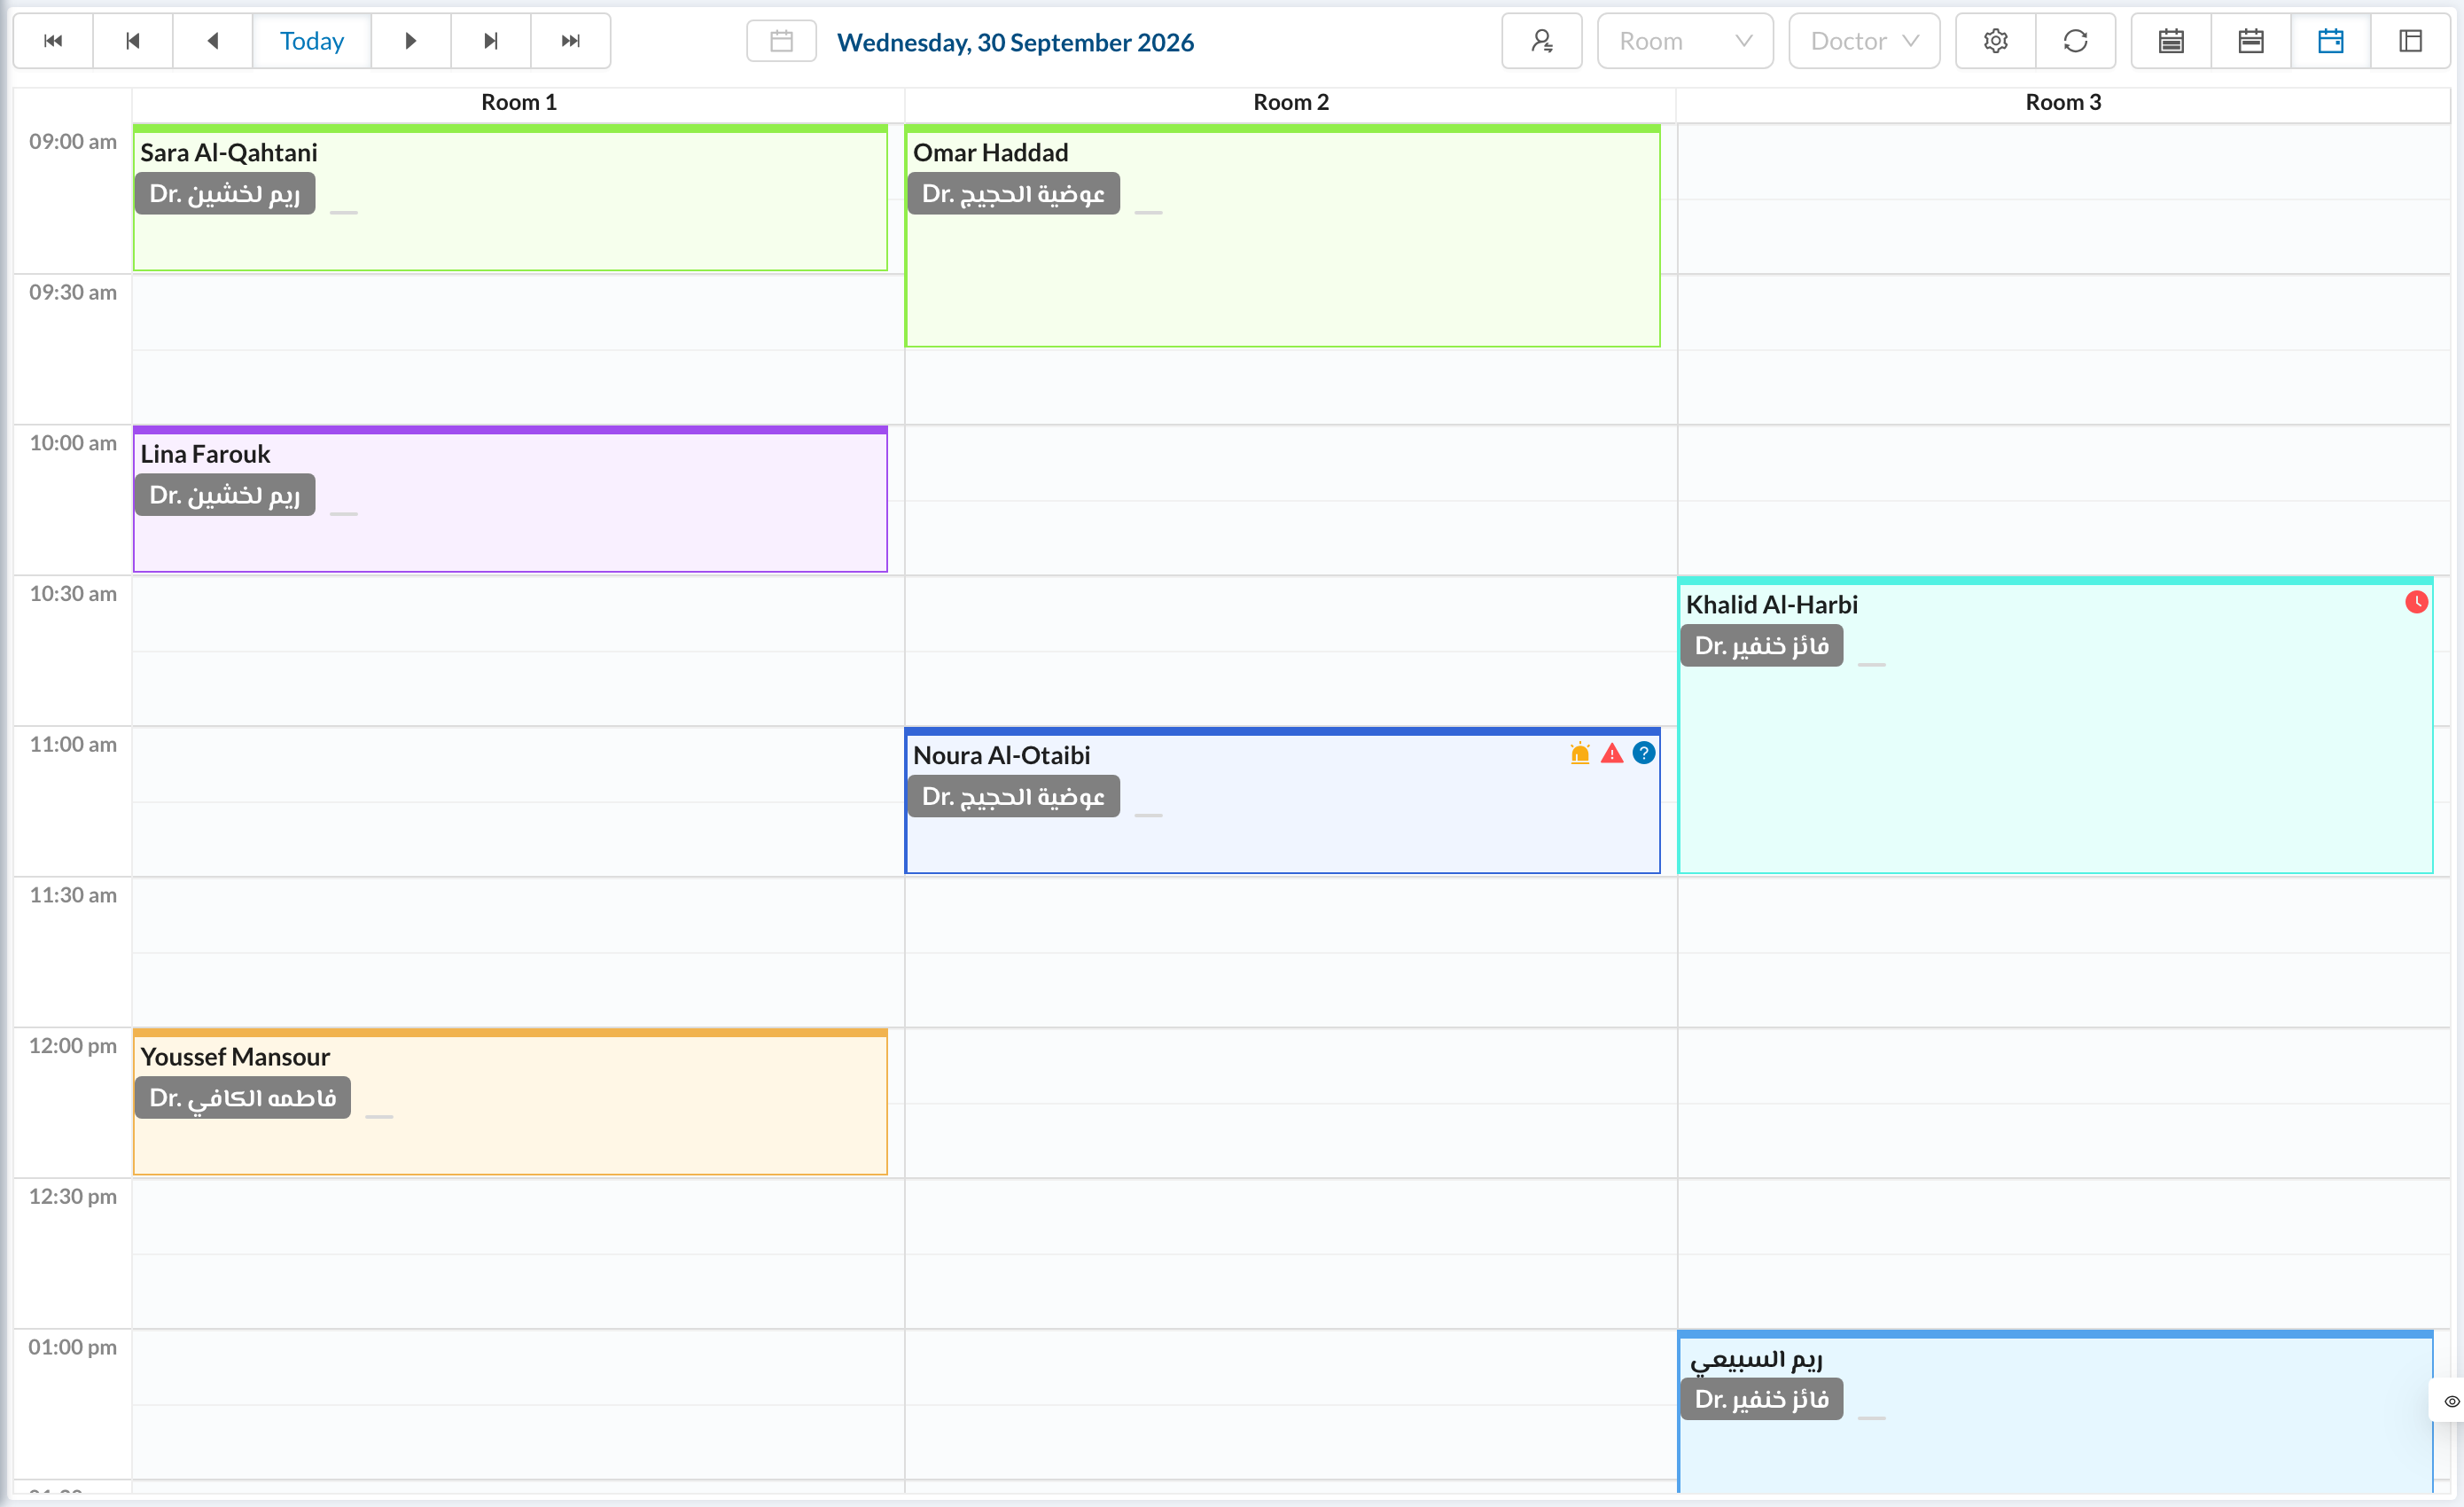Click the red clock icon on Khalid Al-Harbi

pyautogui.click(x=2416, y=602)
